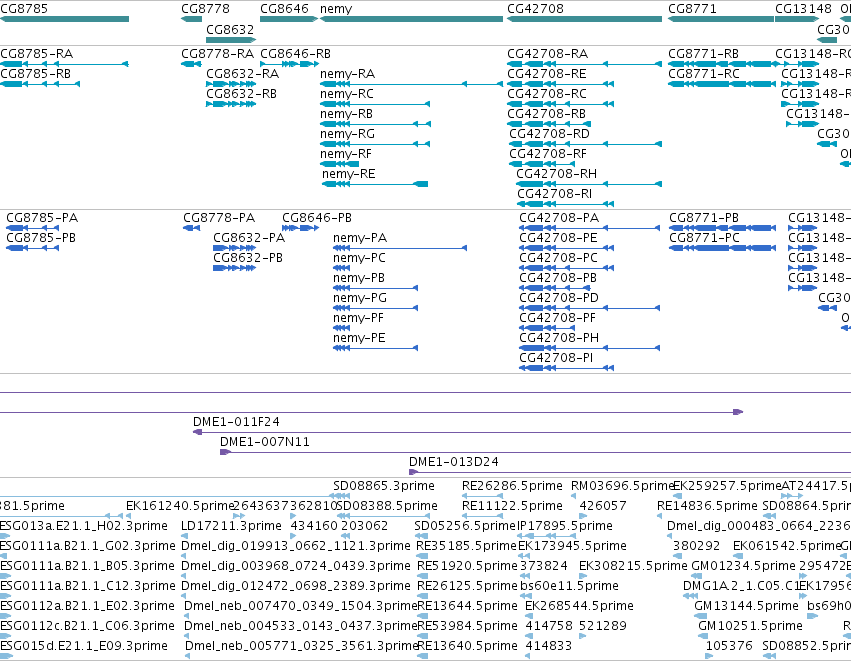Click transcript nemy-RB

tap(375, 124)
